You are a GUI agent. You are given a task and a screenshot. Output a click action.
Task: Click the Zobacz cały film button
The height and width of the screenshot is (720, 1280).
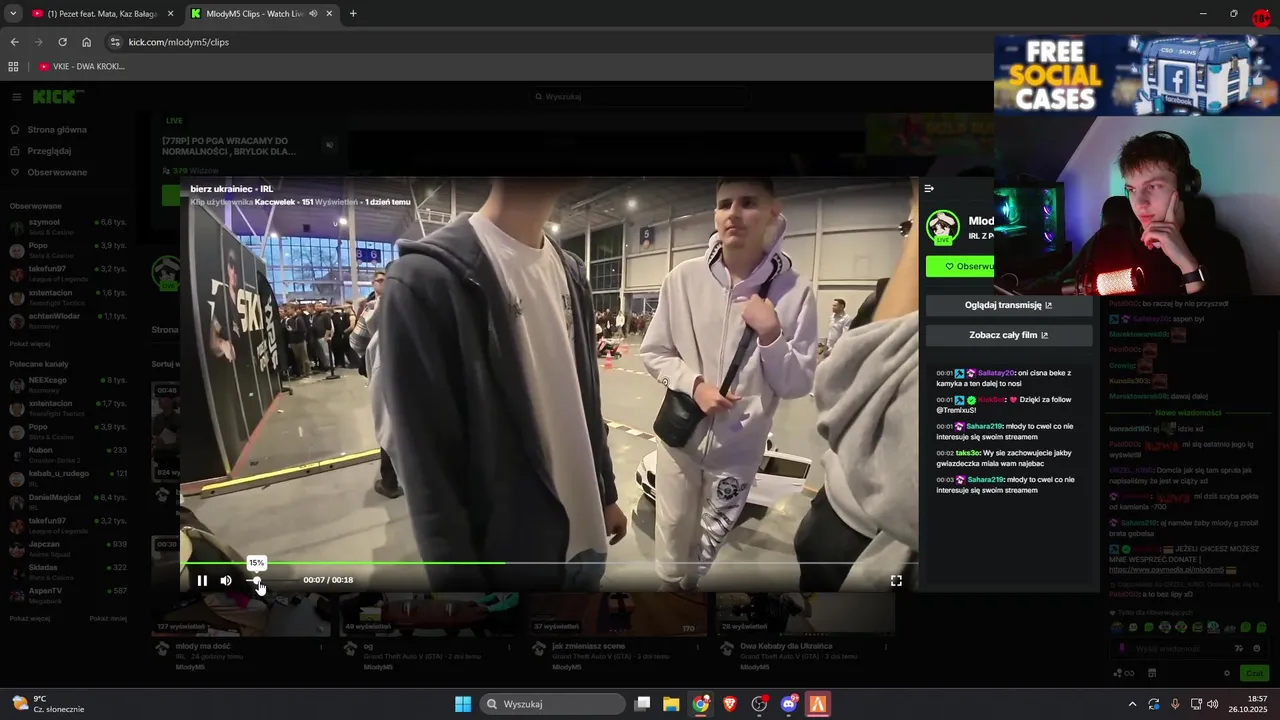[1008, 335]
